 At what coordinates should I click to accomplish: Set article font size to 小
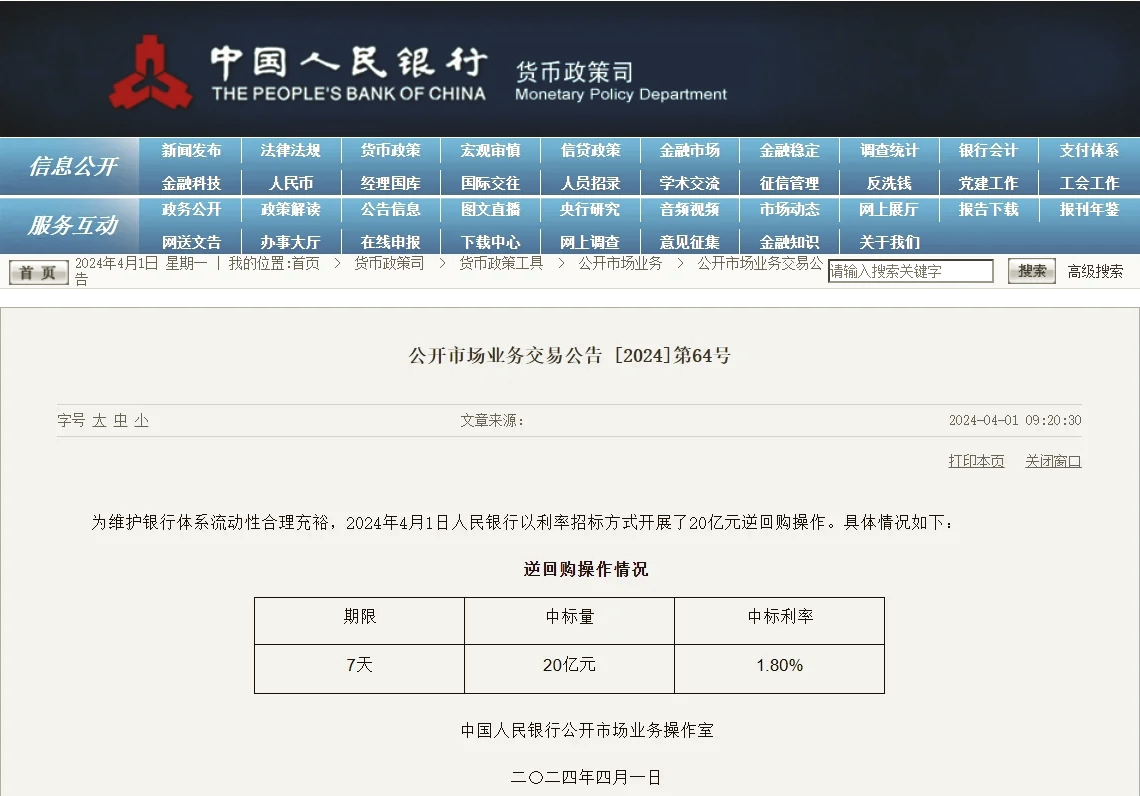click(x=139, y=421)
